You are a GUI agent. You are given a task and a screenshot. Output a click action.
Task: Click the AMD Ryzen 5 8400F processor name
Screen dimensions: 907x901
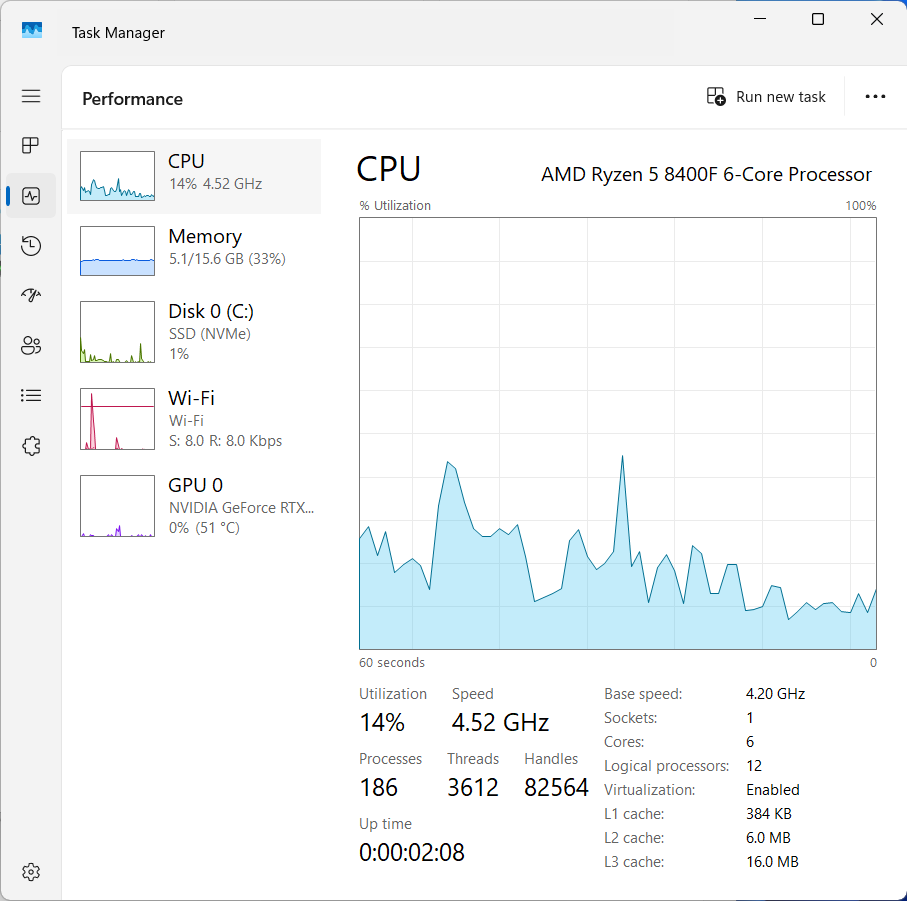pyautogui.click(x=706, y=174)
